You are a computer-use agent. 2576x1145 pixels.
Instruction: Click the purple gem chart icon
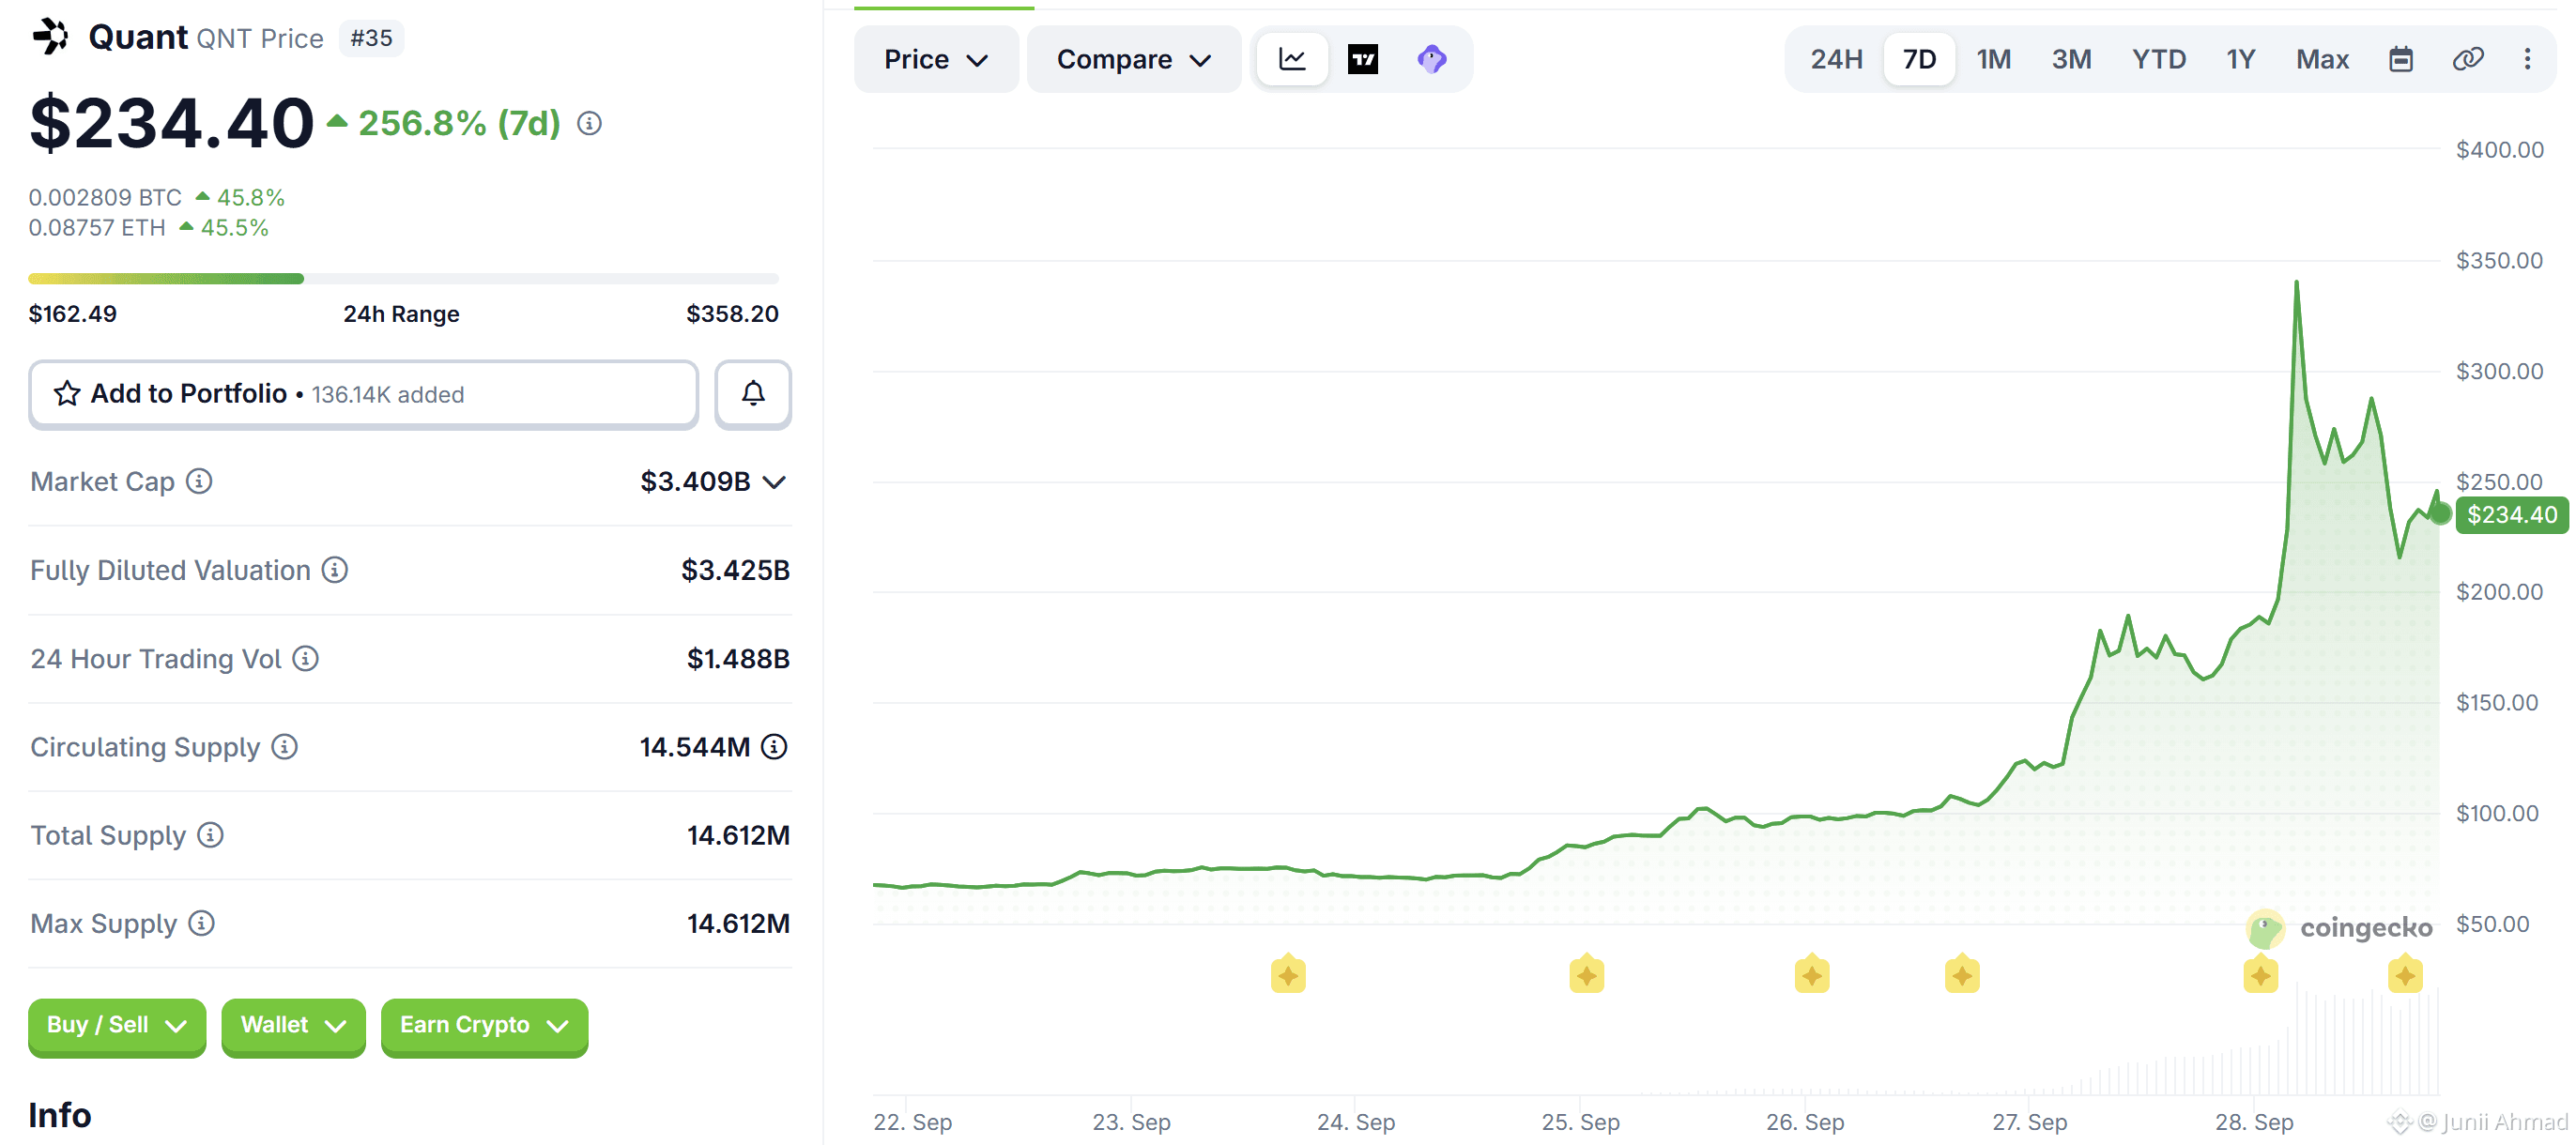point(1431,60)
